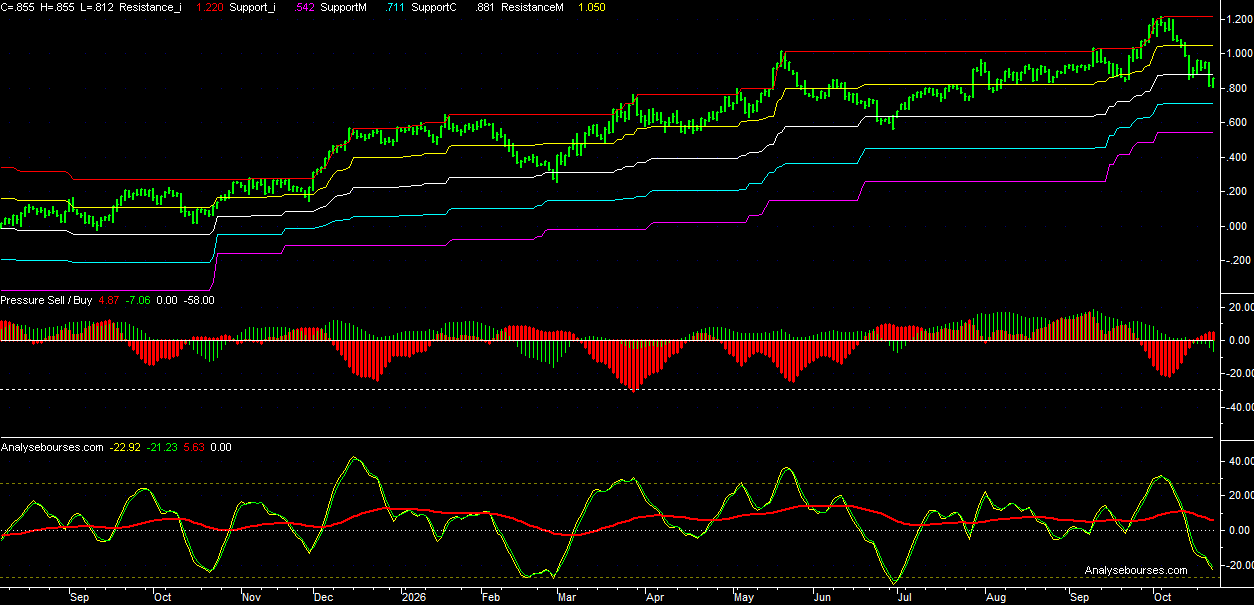Image resolution: width=1254 pixels, height=605 pixels.
Task: Click the red "5.63" oscillator value
Action: pos(195,447)
